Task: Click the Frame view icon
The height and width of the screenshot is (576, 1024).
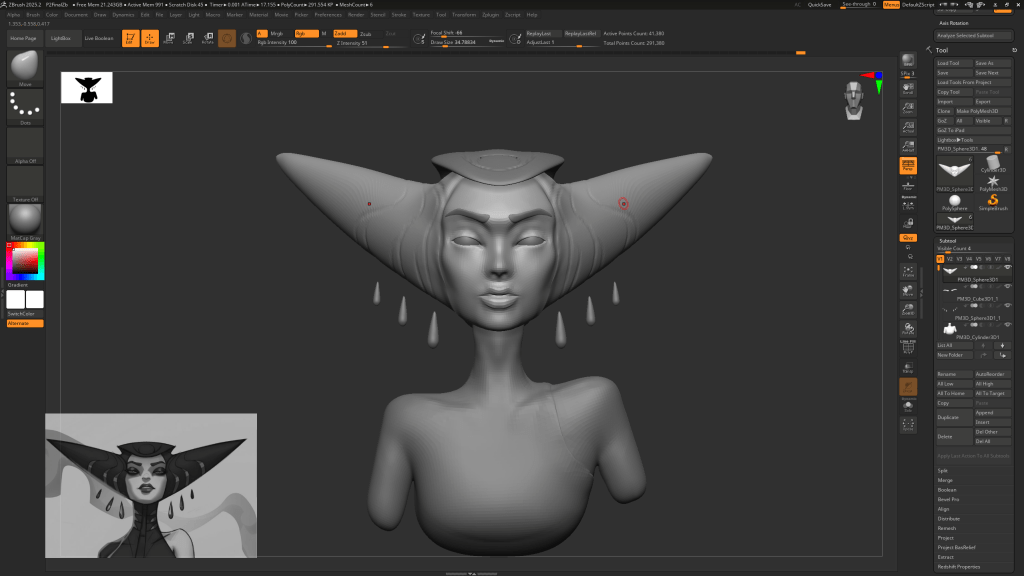Action: coord(908,270)
